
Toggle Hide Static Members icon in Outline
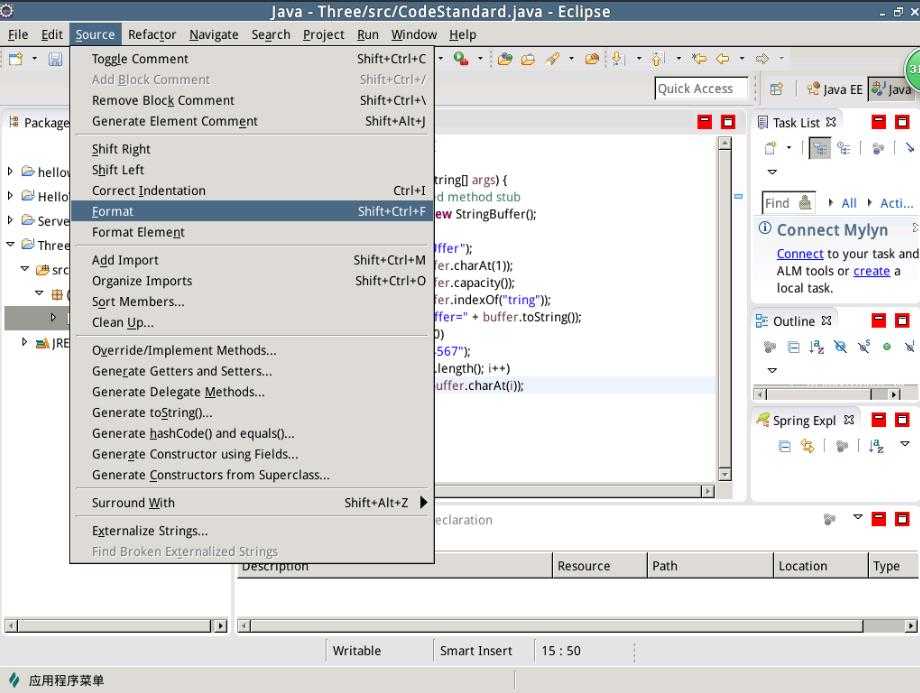[x=863, y=347]
